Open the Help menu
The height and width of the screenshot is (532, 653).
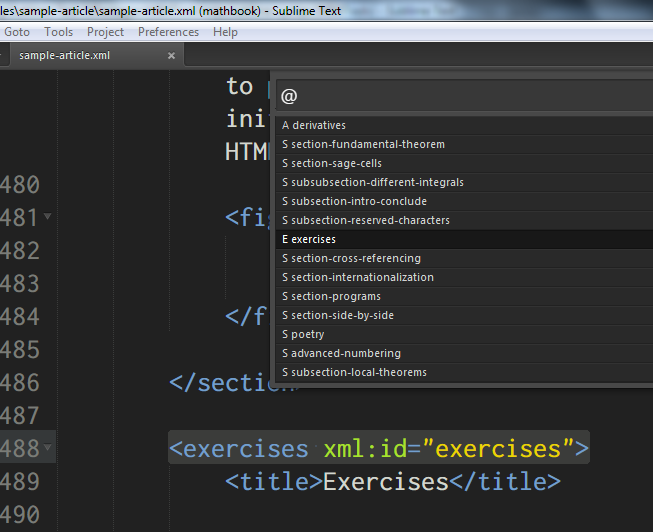225,32
